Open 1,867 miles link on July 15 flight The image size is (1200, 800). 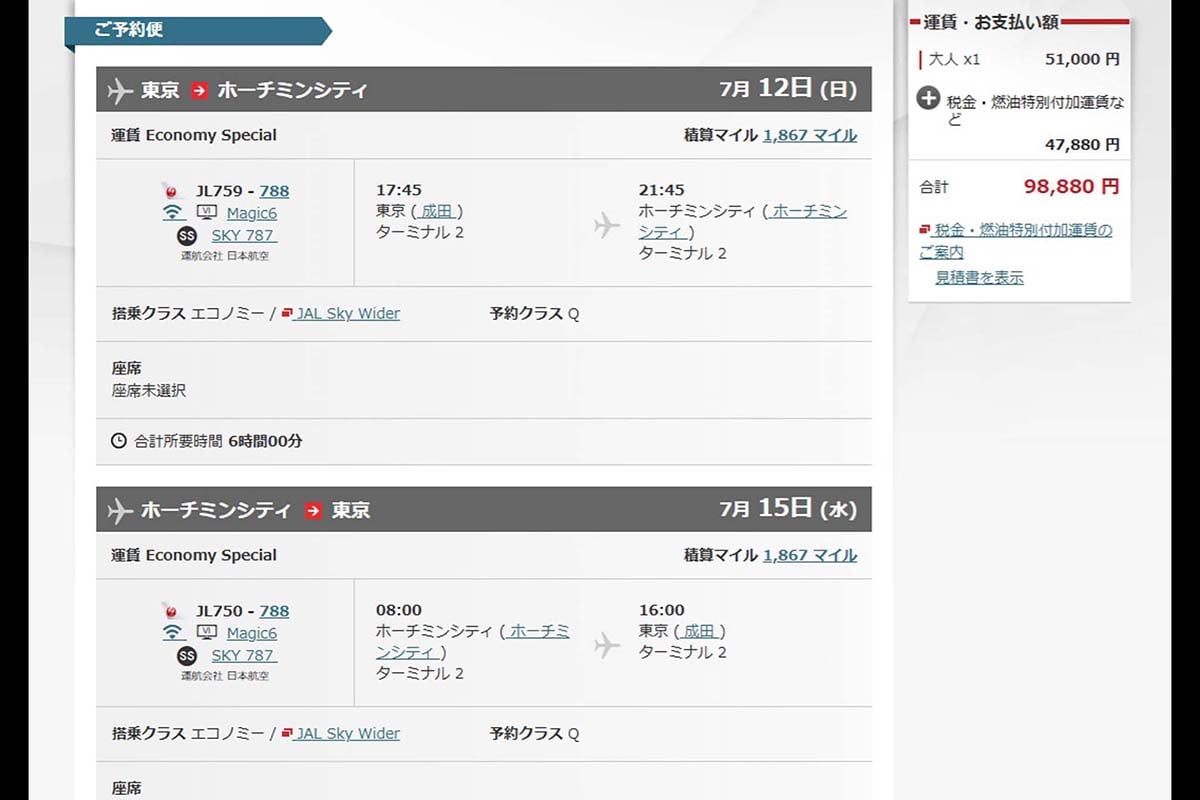tap(810, 555)
